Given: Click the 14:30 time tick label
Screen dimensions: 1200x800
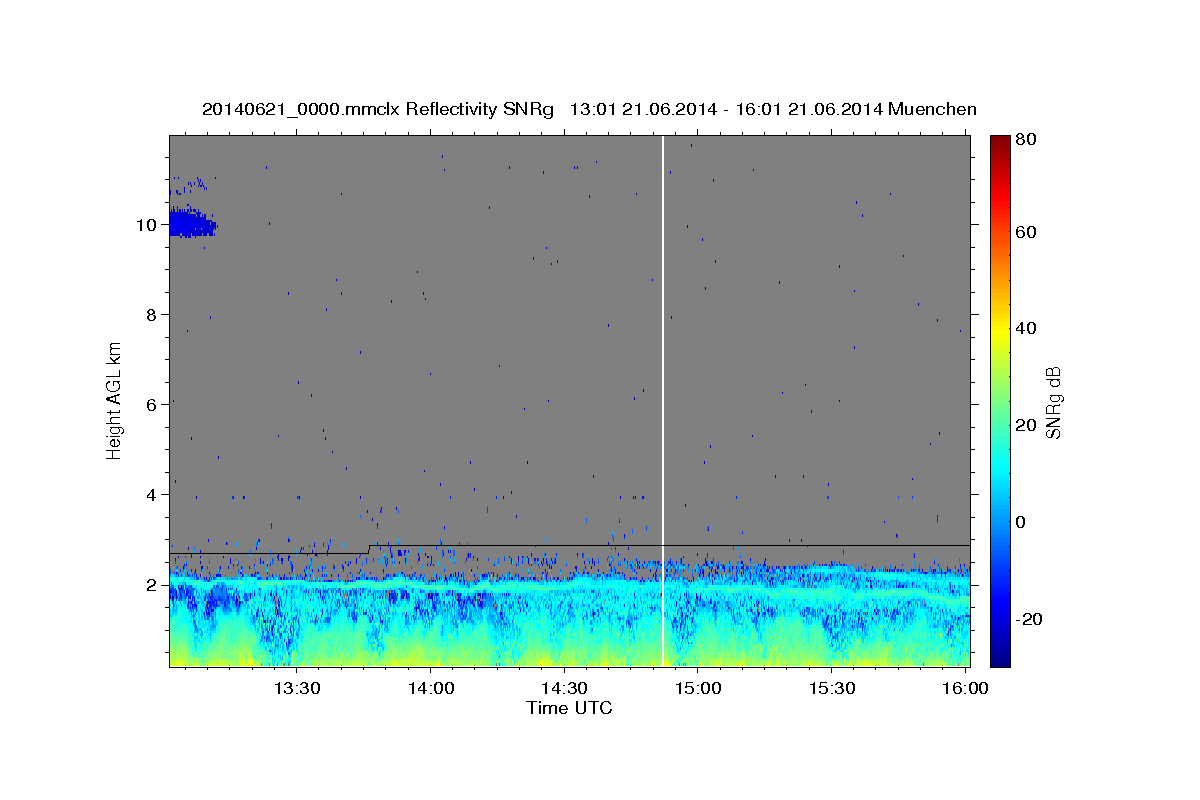Looking at the screenshot, I should [x=564, y=689].
